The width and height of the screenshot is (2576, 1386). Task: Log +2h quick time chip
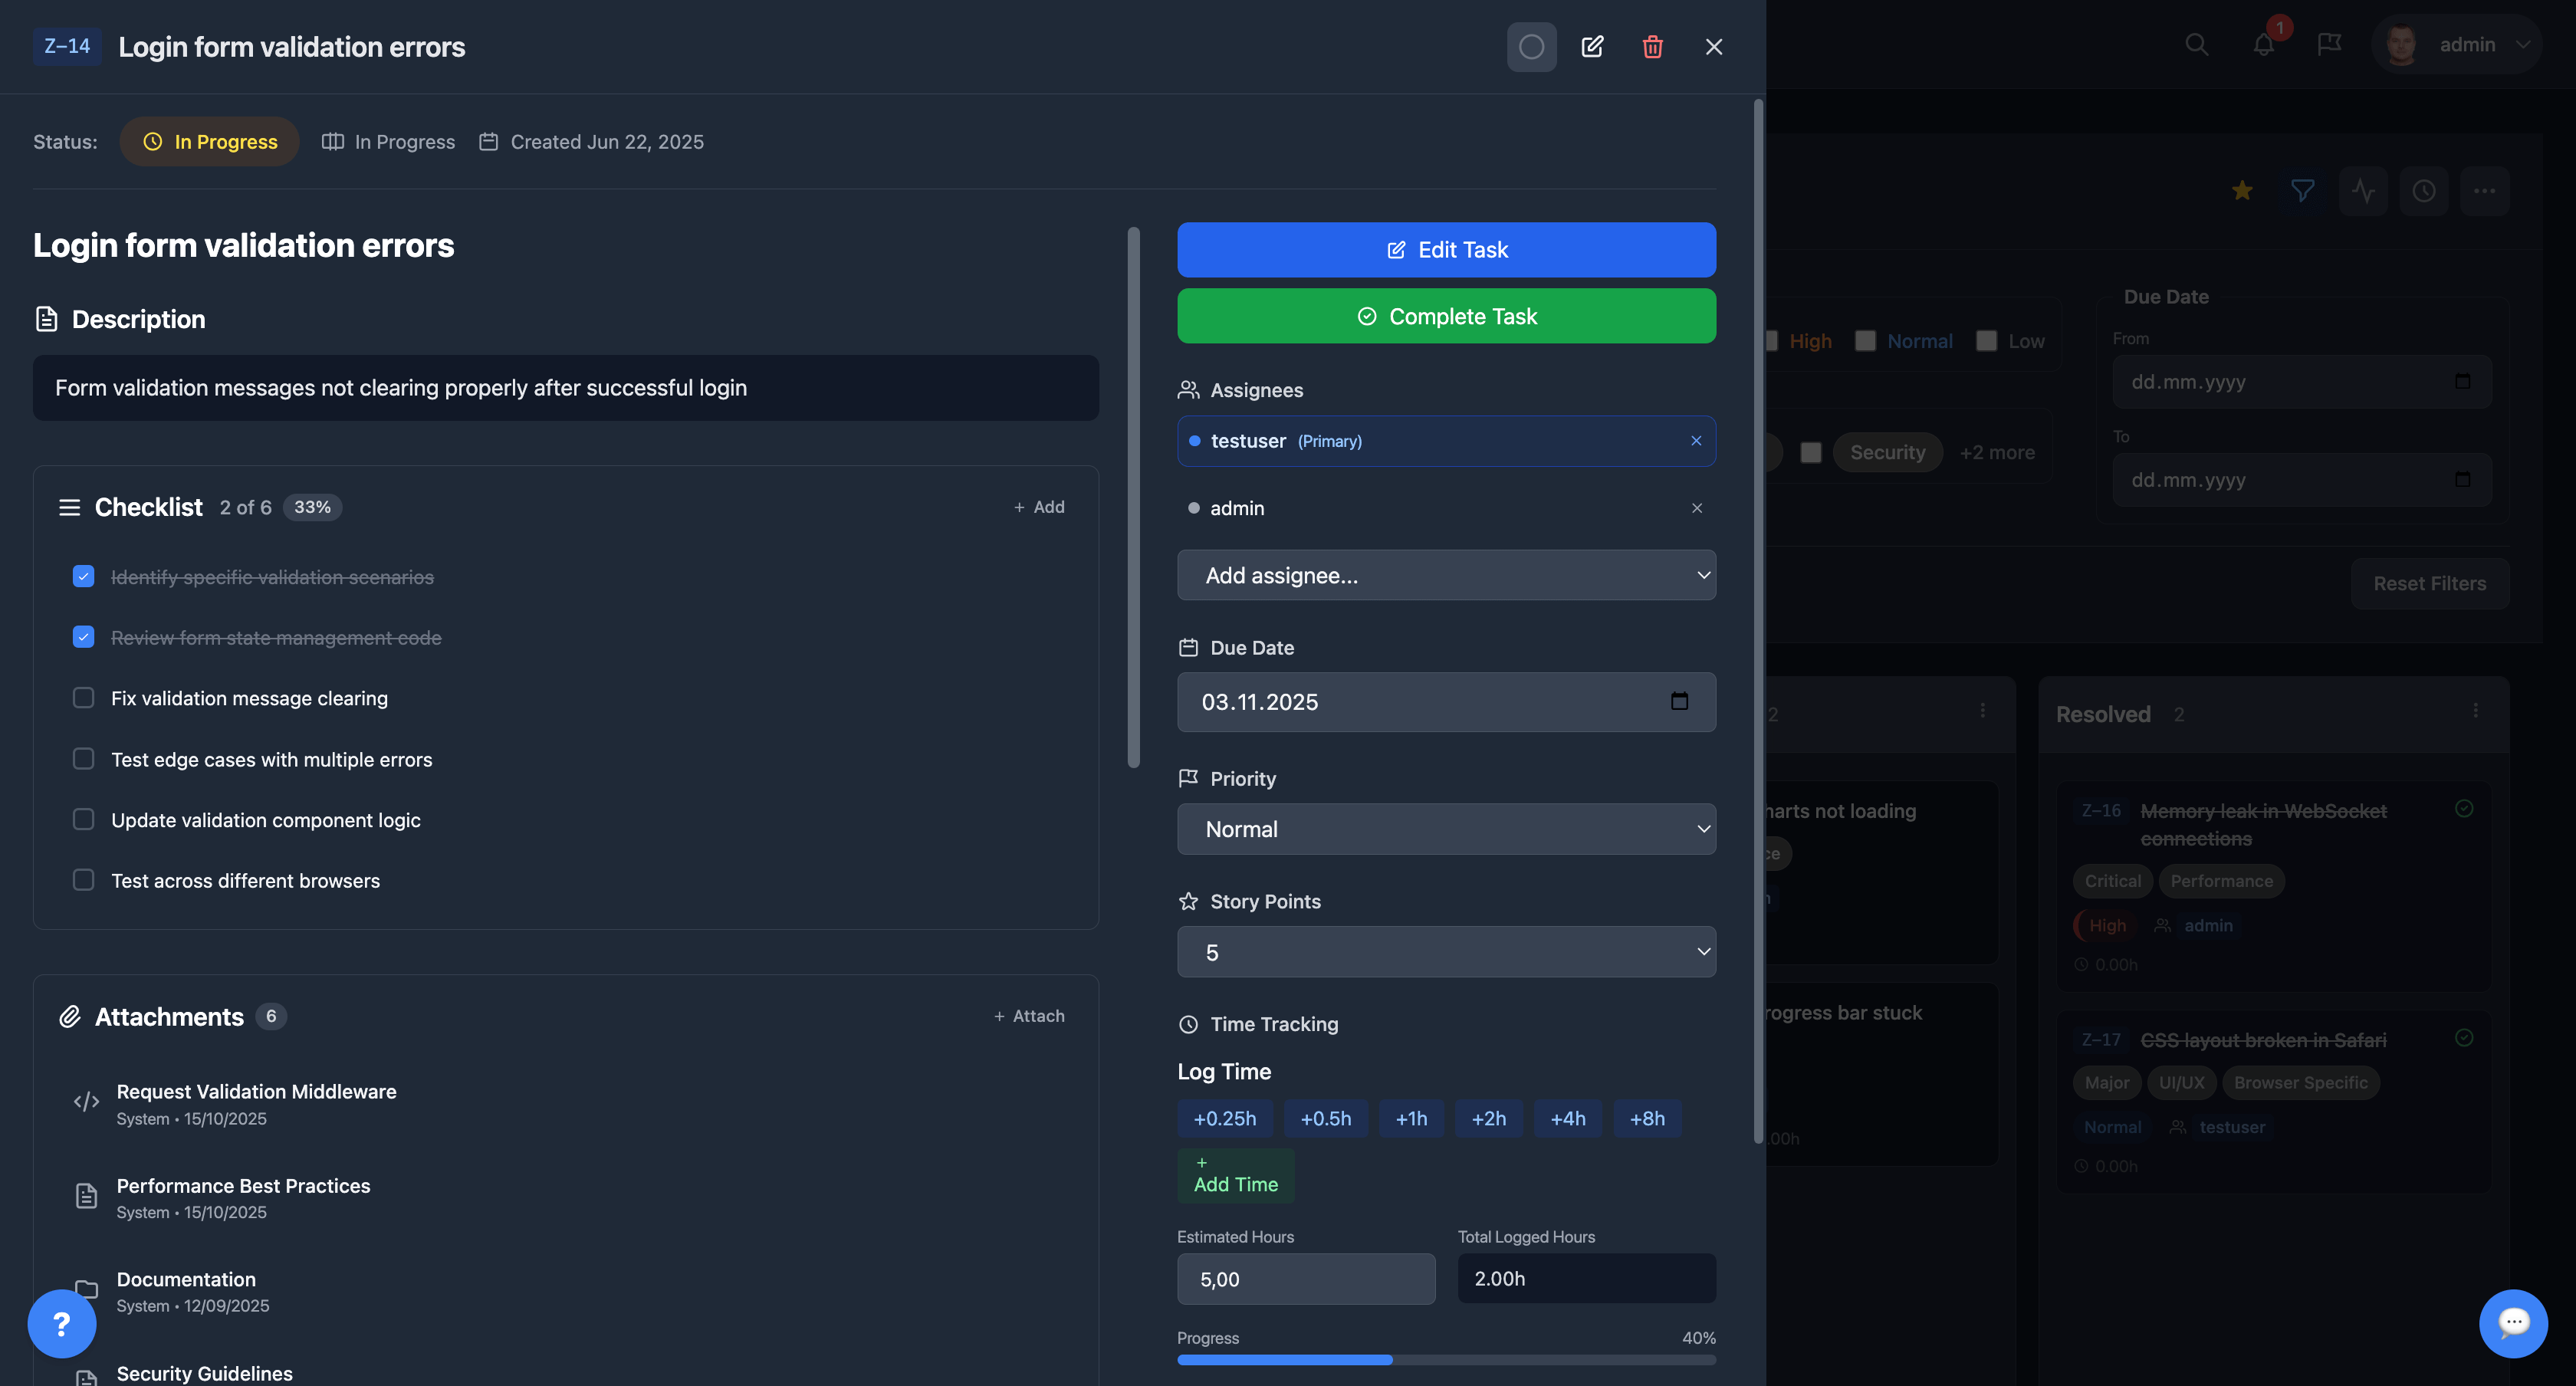pyautogui.click(x=1488, y=1118)
